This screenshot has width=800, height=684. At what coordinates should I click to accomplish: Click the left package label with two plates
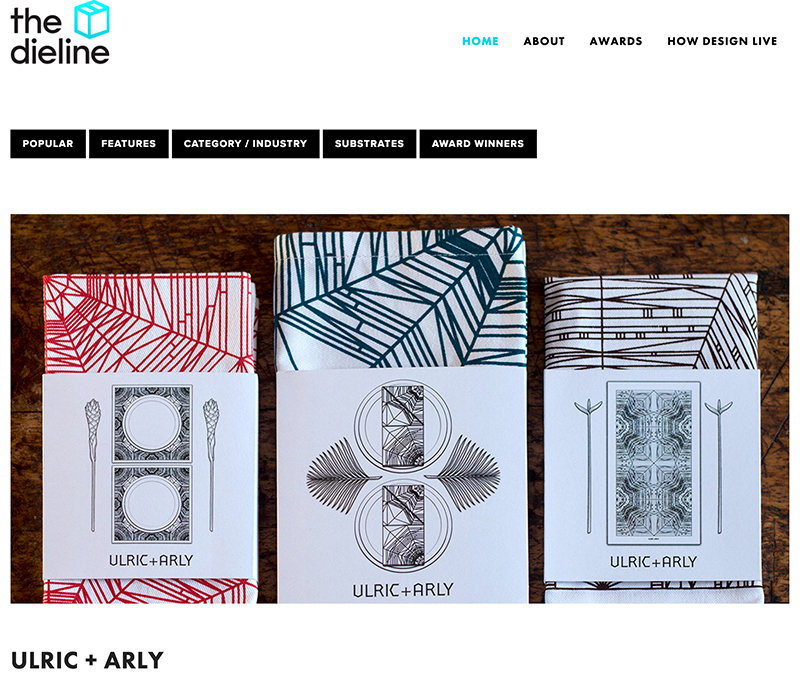coord(150,476)
